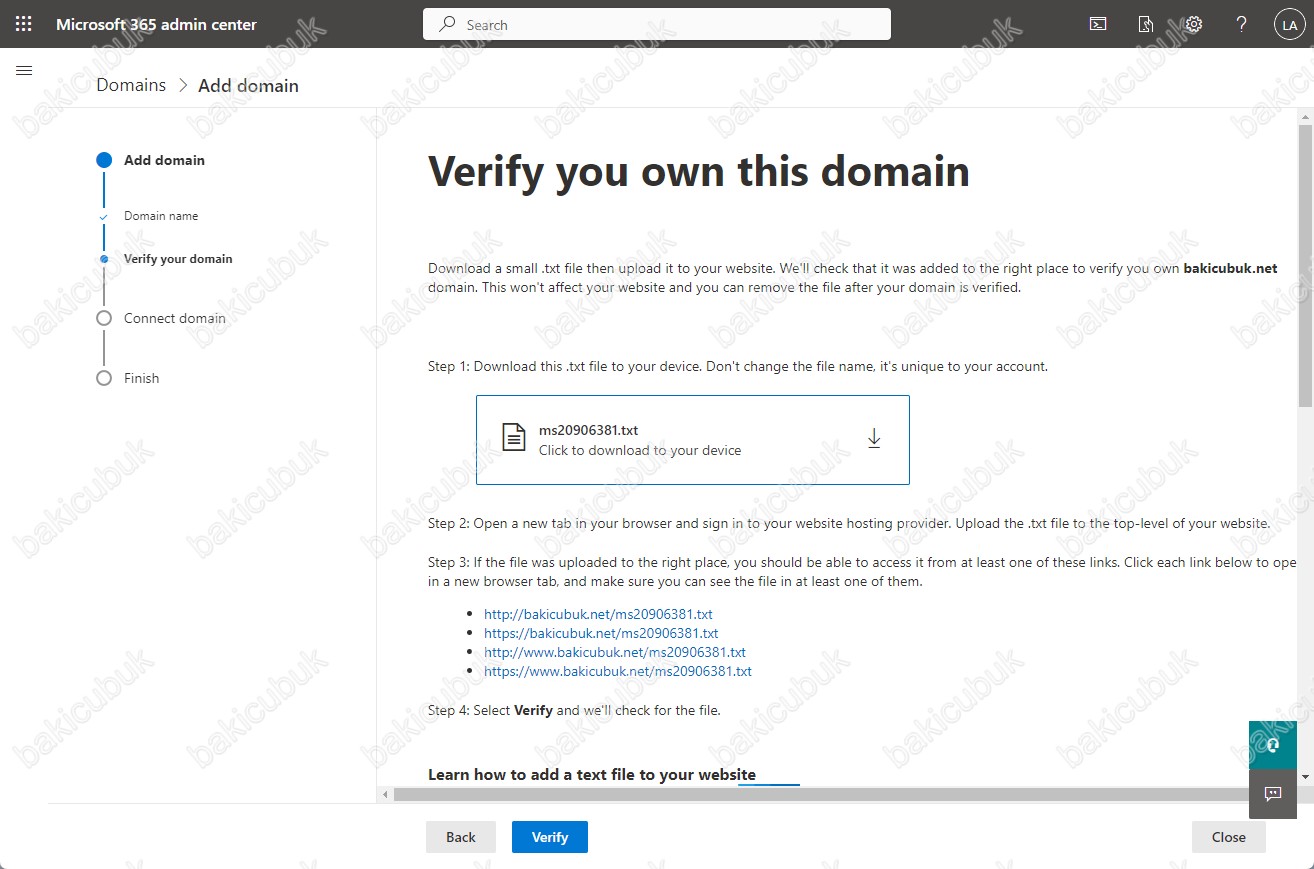
Task: Click the Connect domain step circle
Action: tap(104, 318)
